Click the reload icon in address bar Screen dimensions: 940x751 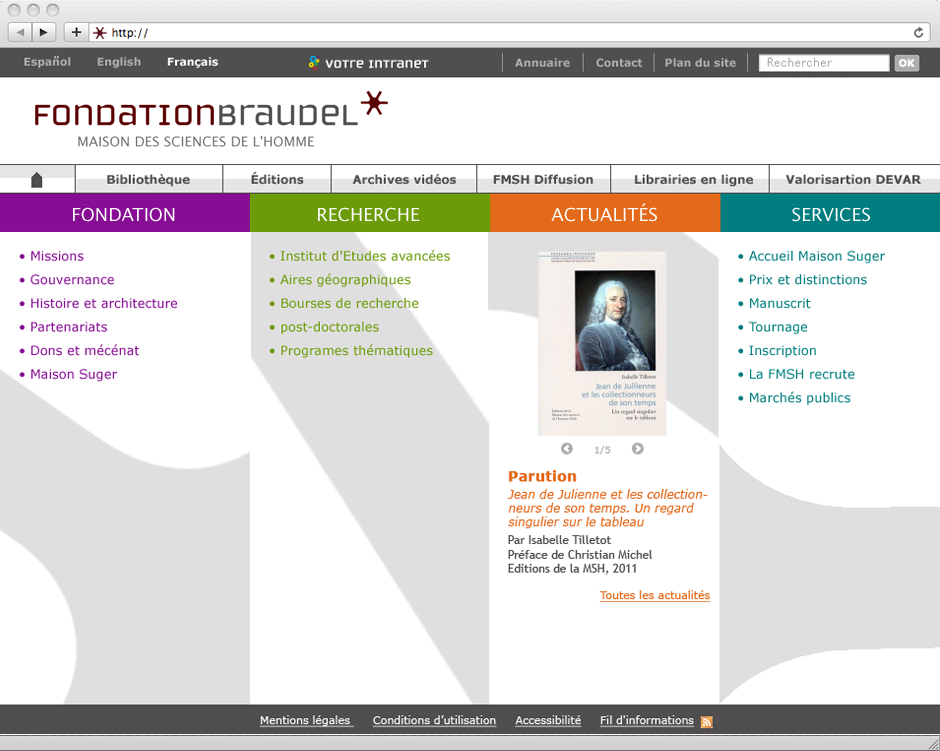918,32
